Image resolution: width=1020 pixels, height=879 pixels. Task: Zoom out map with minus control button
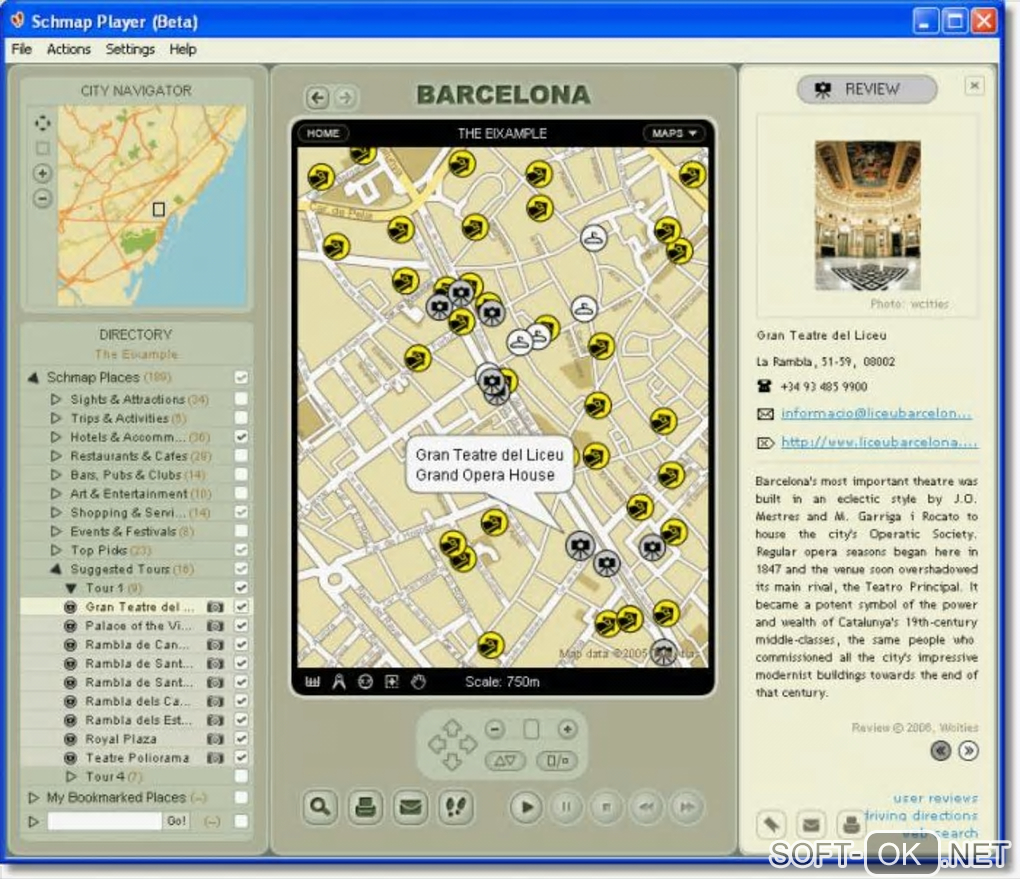click(495, 729)
